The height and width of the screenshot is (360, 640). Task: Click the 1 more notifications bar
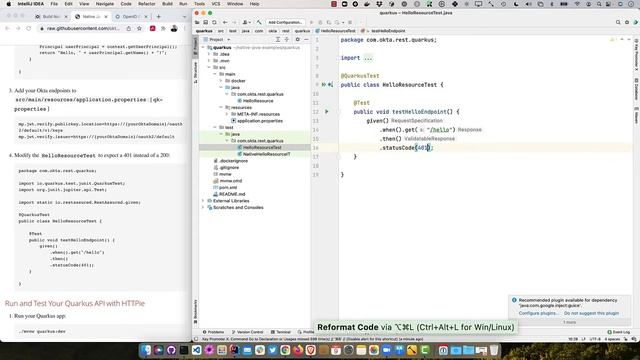click(x=569, y=322)
